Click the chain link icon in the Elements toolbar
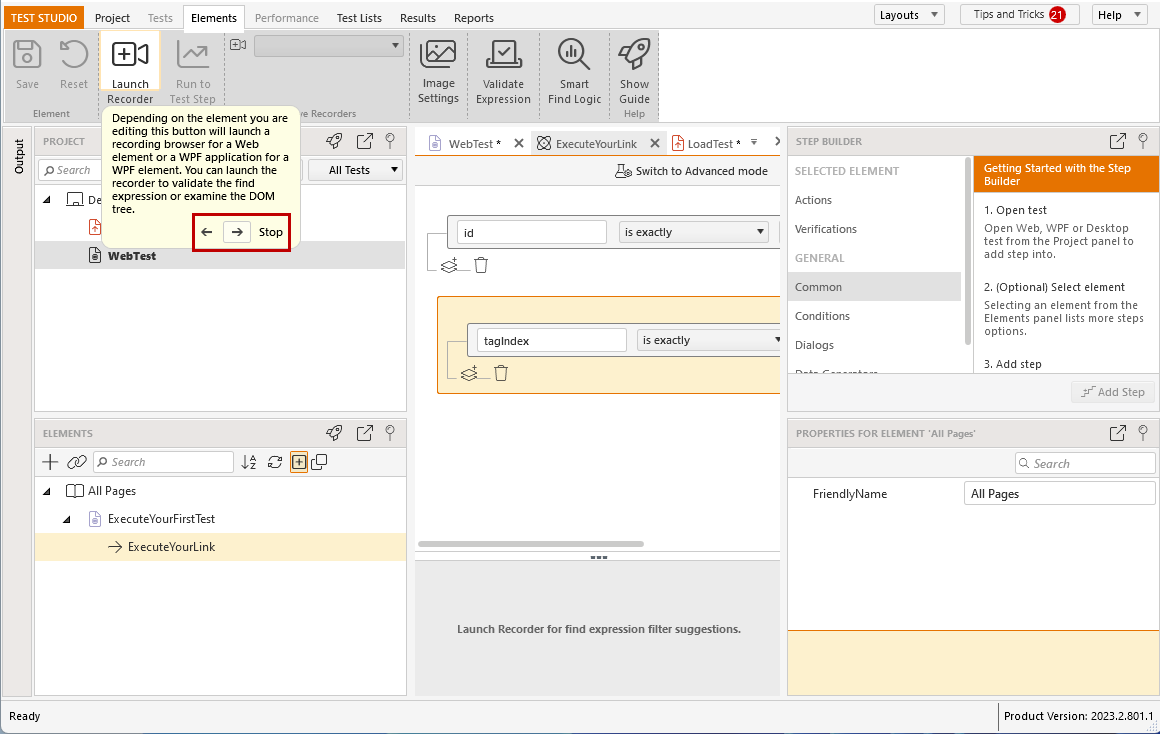The width and height of the screenshot is (1160, 734). [77, 462]
